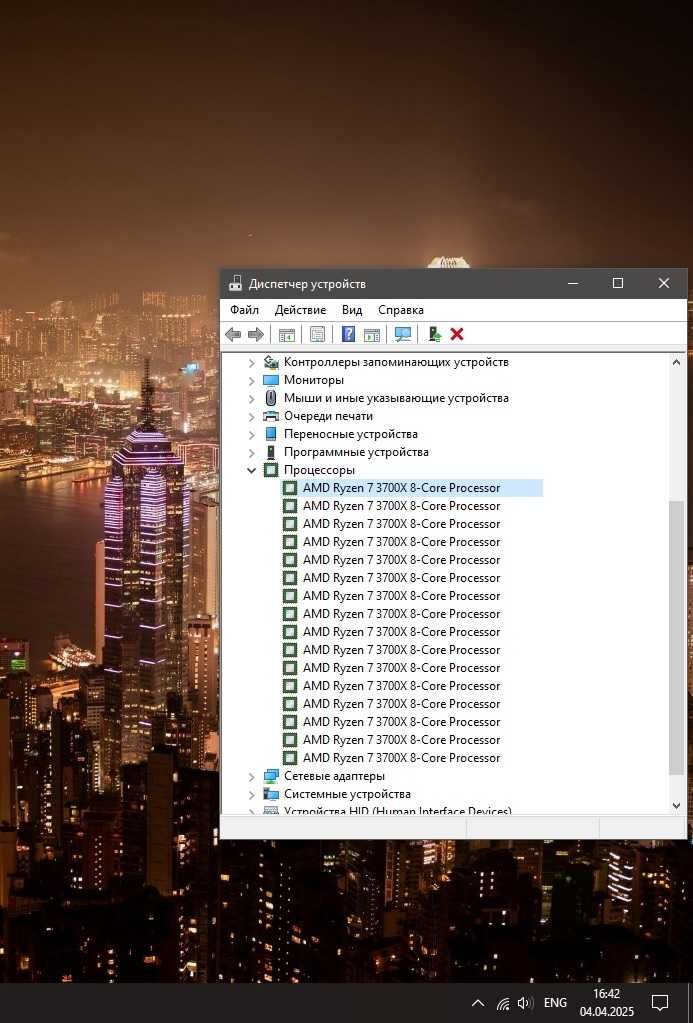Viewport: 693px width, 1023px height.
Task: Open the Вид menu
Action: pyautogui.click(x=352, y=310)
